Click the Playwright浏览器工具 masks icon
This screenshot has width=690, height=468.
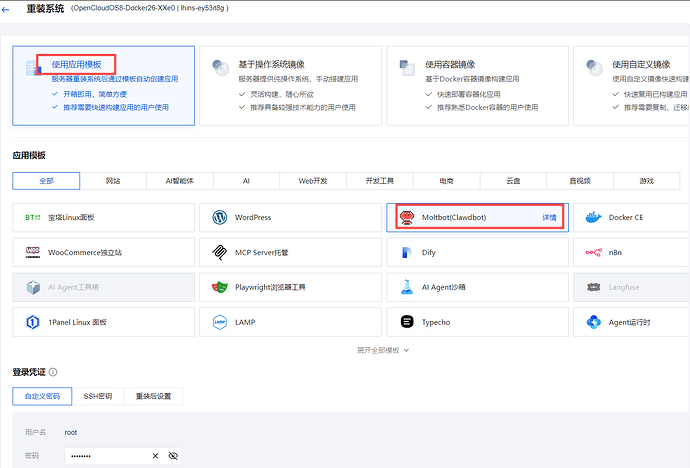pos(220,287)
